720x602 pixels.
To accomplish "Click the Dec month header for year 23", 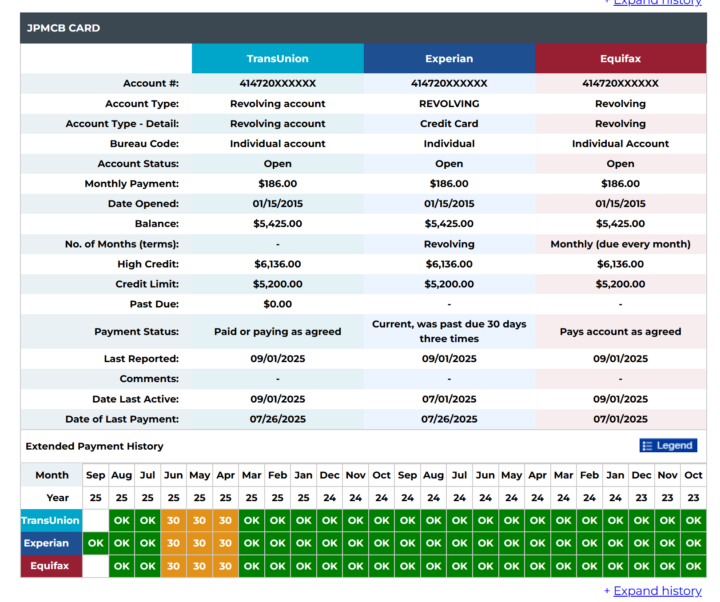I will click(x=641, y=475).
